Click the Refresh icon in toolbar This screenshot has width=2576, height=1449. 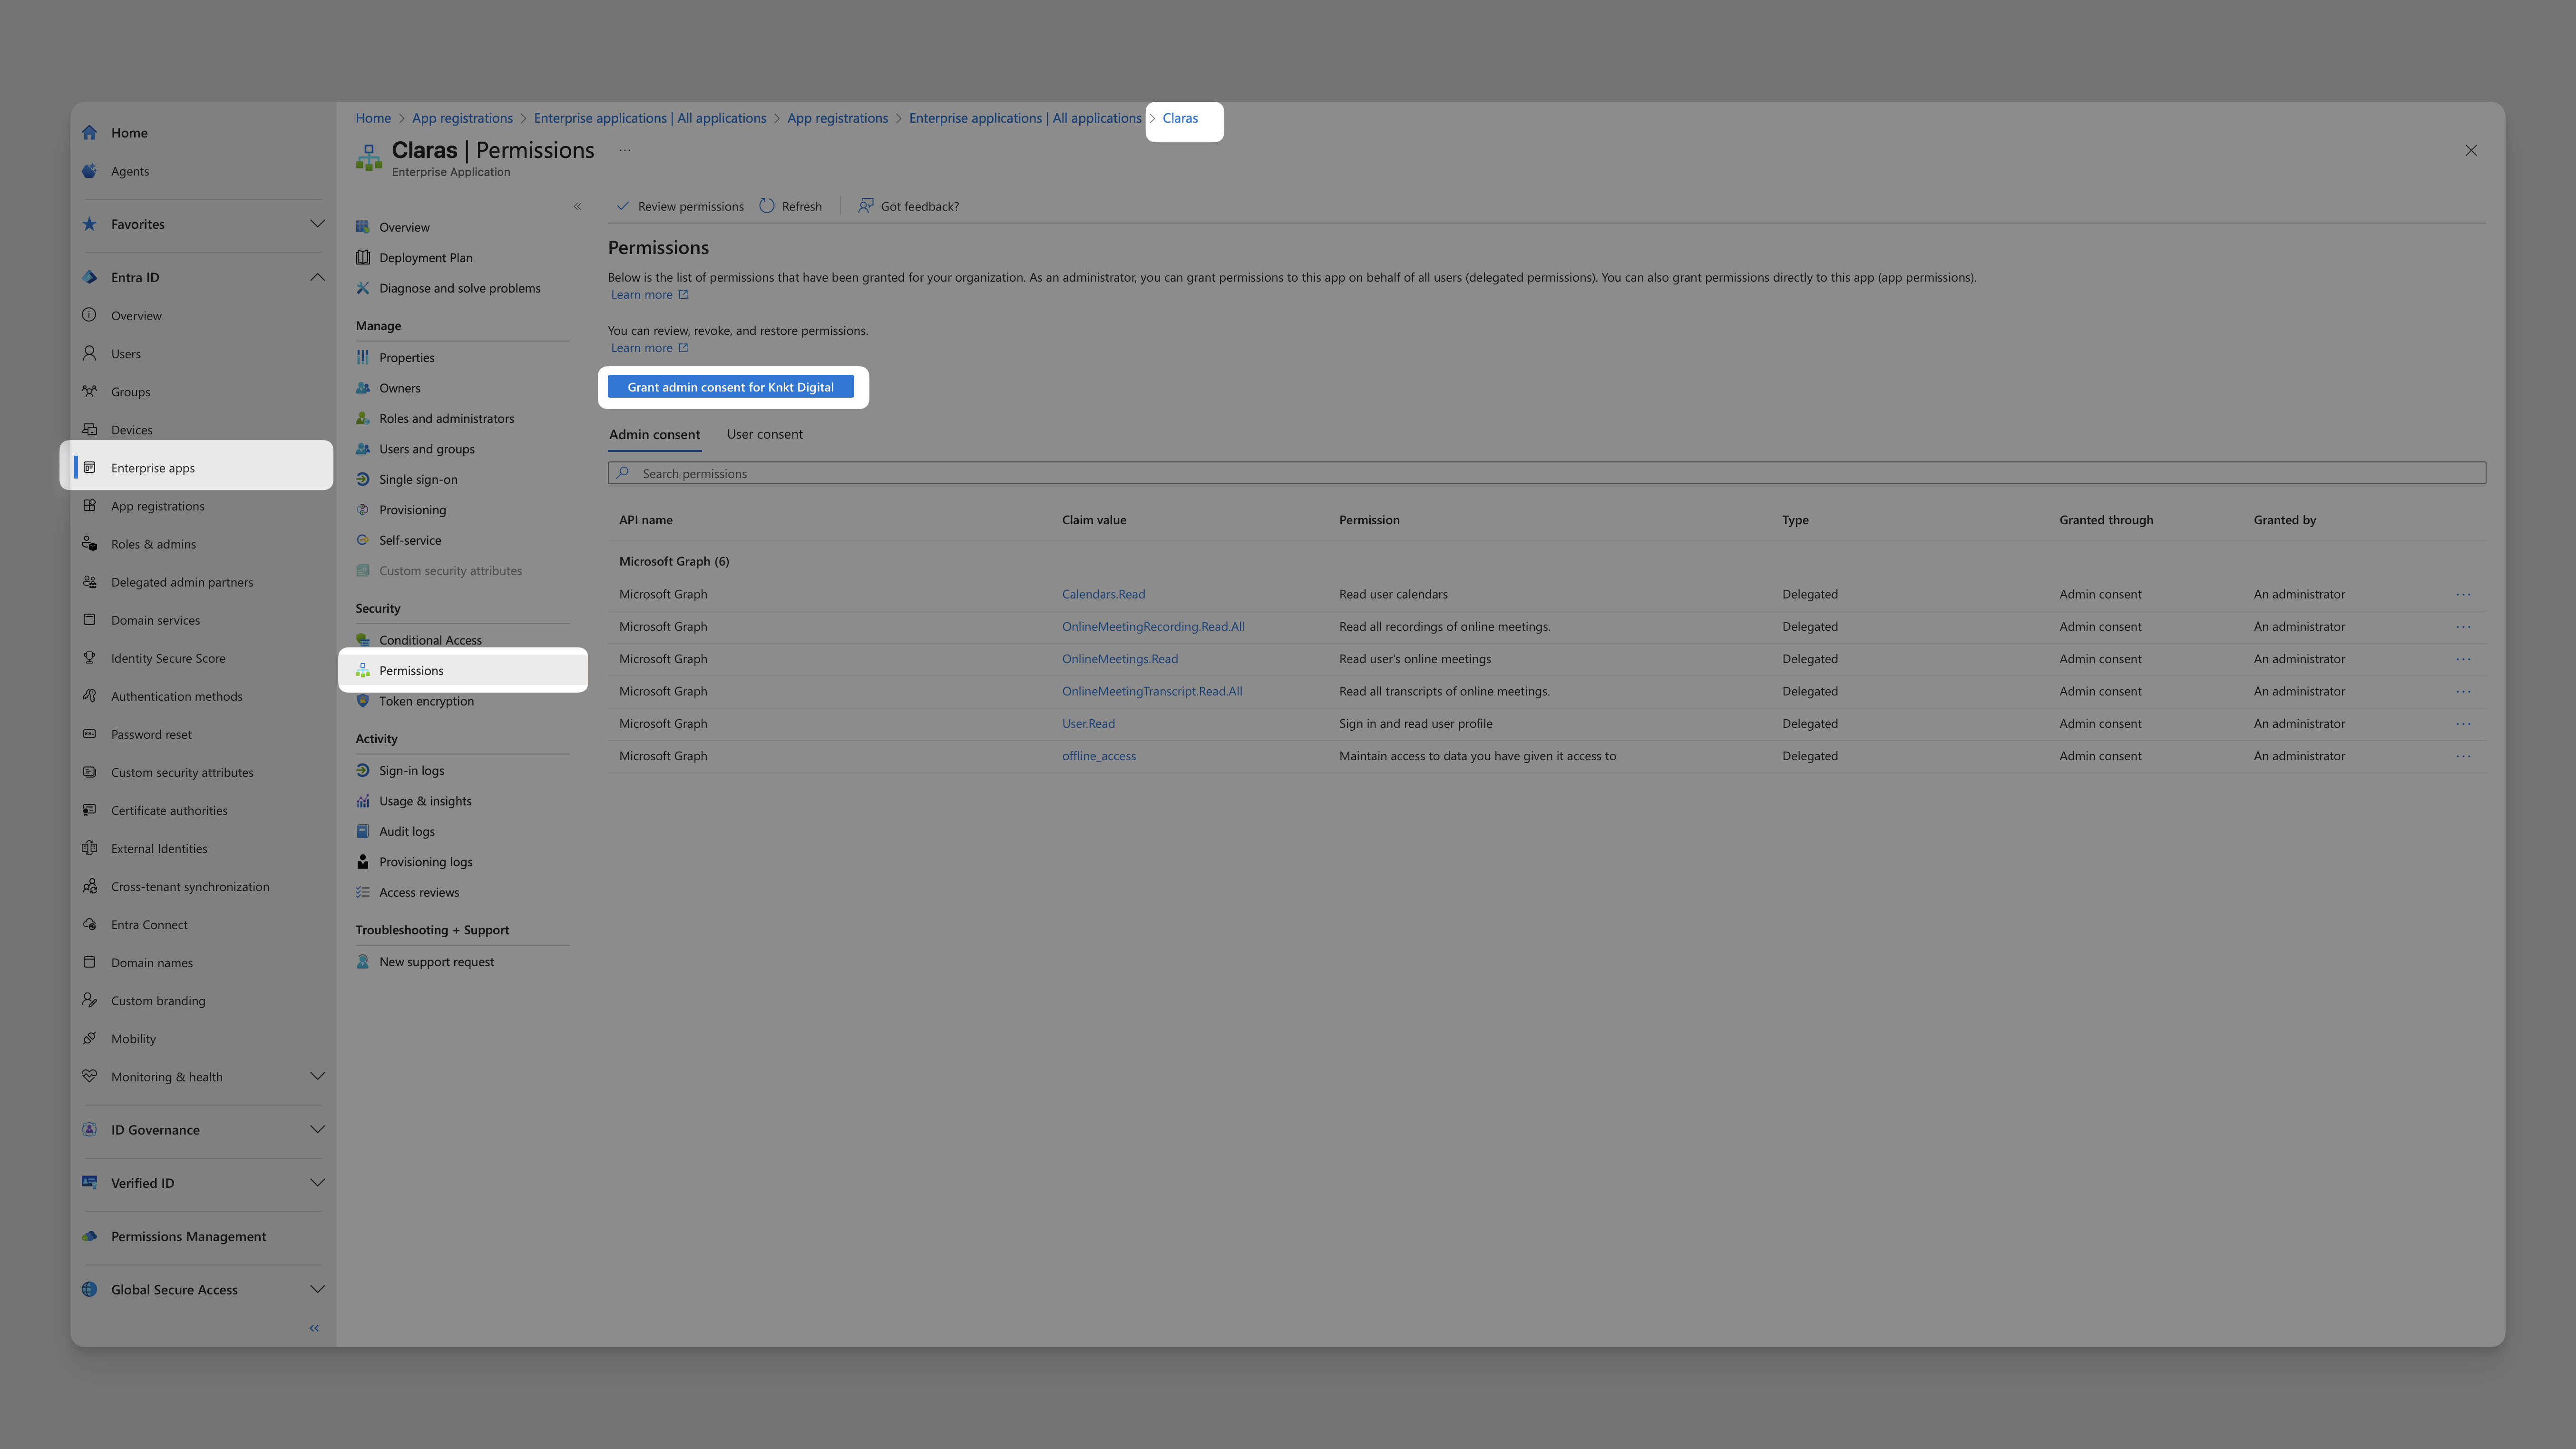[767, 206]
